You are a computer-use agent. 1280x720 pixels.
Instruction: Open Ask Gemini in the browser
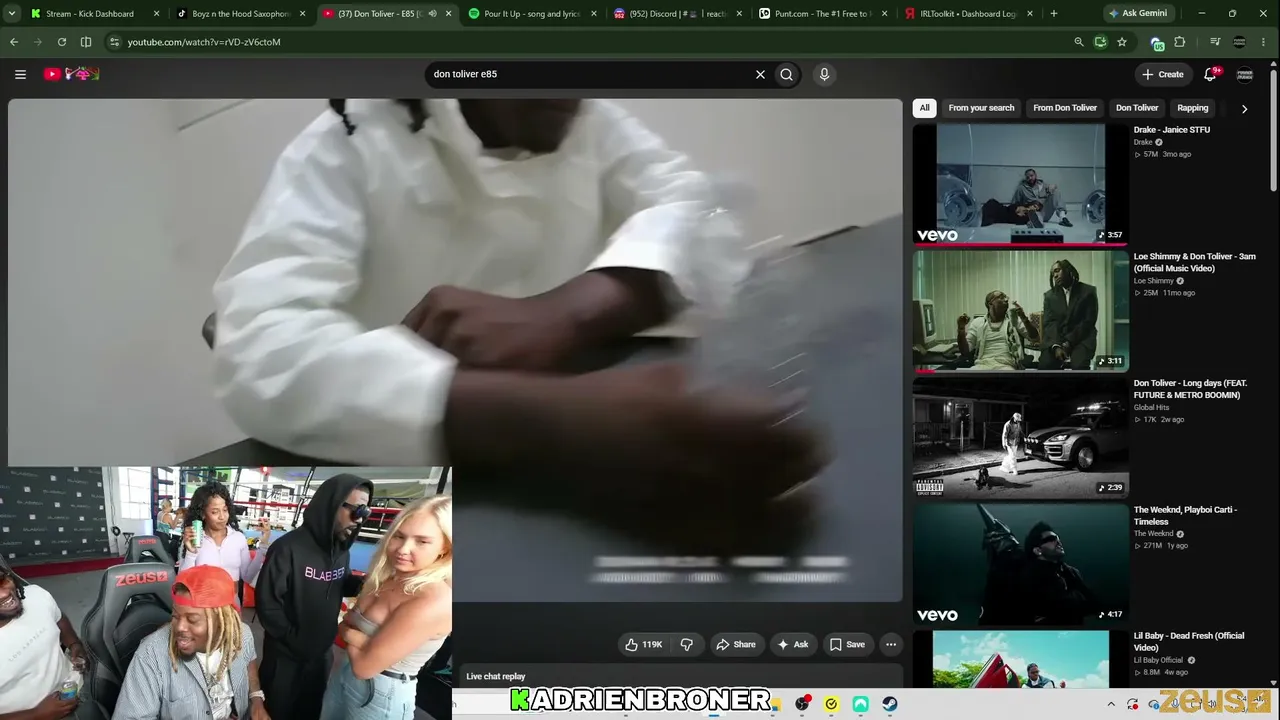[1137, 14]
